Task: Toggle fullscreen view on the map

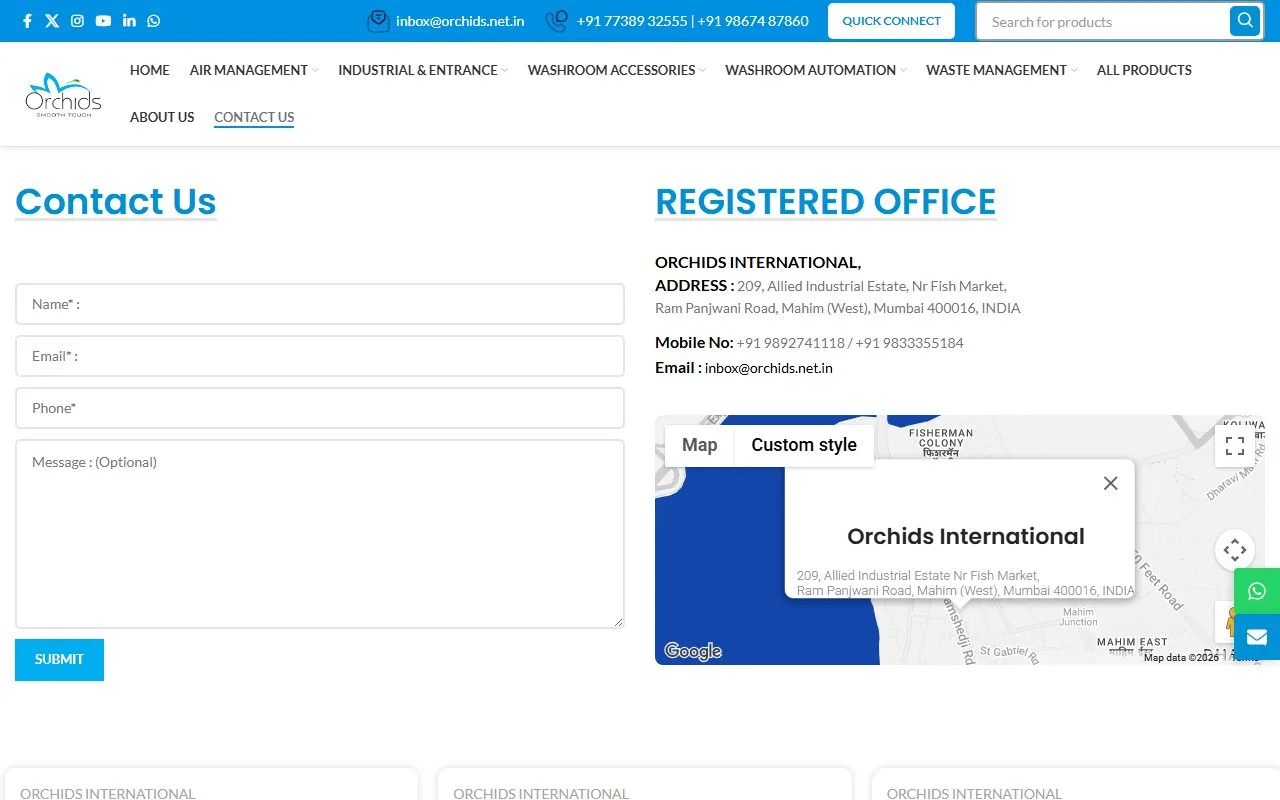Action: click(1235, 446)
